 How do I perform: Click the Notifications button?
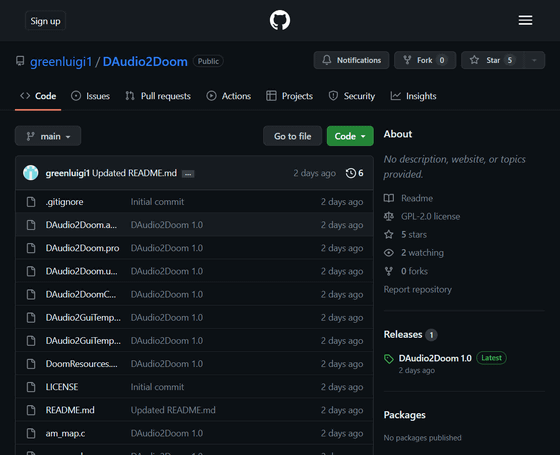[351, 60]
